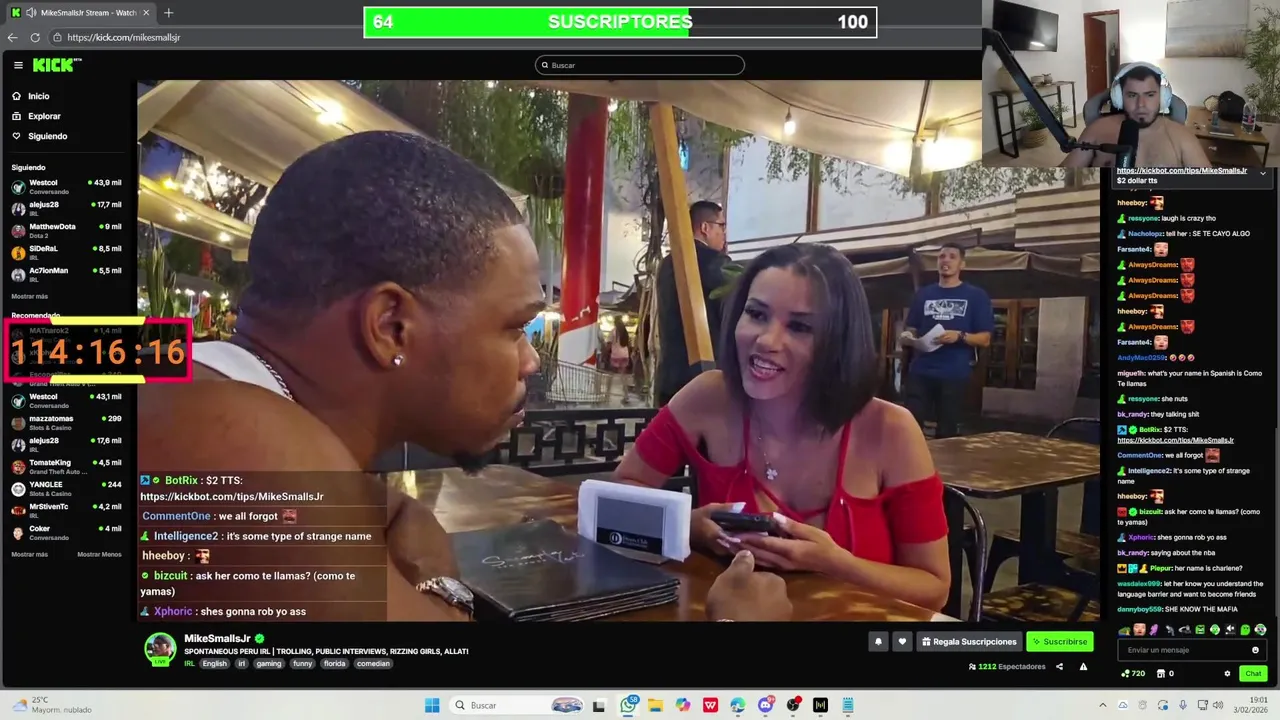Open channel points 720 indicator

click(x=1133, y=674)
